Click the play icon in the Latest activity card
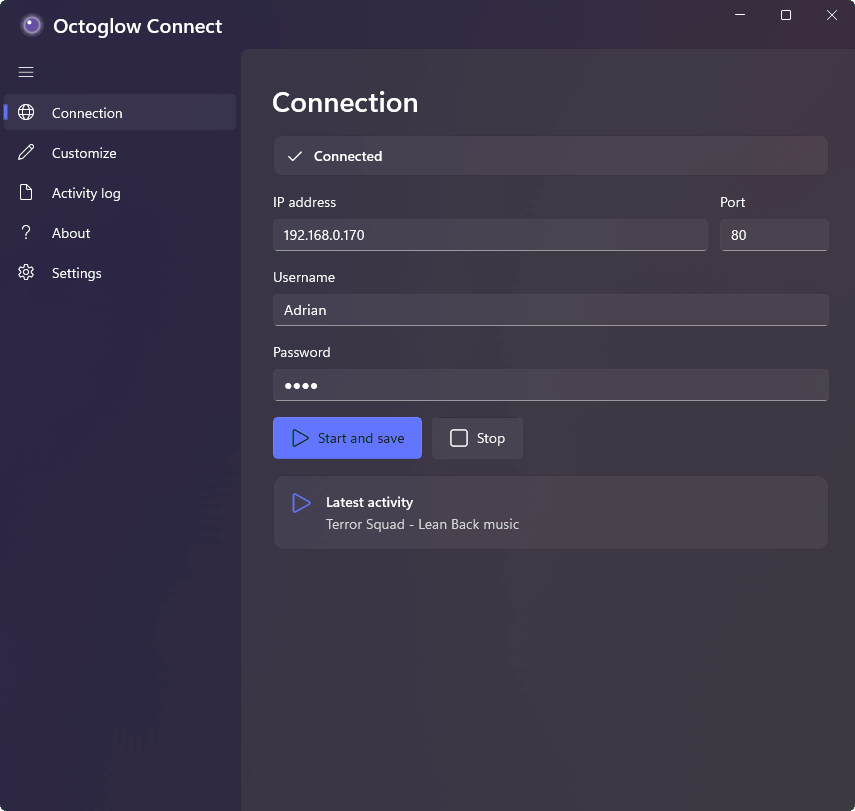 pyautogui.click(x=301, y=503)
